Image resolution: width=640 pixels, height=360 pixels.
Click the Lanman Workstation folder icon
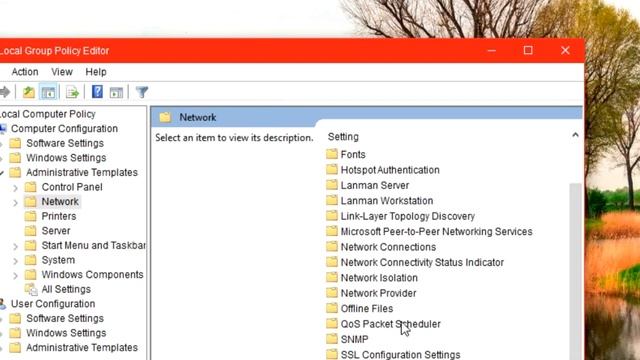(332, 200)
